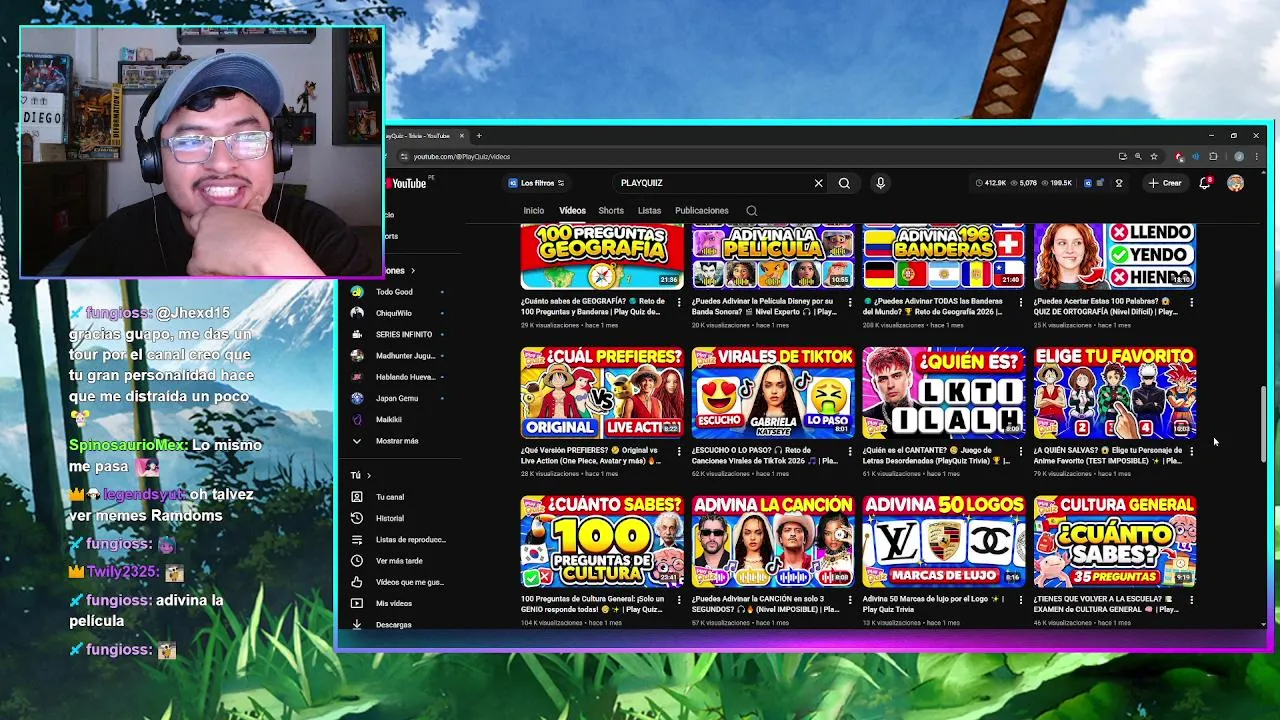Open title '¿TIENES QUE VOLVER A LA ESCUELA?'
Viewport: 1280px width, 720px height.
click(1108, 604)
